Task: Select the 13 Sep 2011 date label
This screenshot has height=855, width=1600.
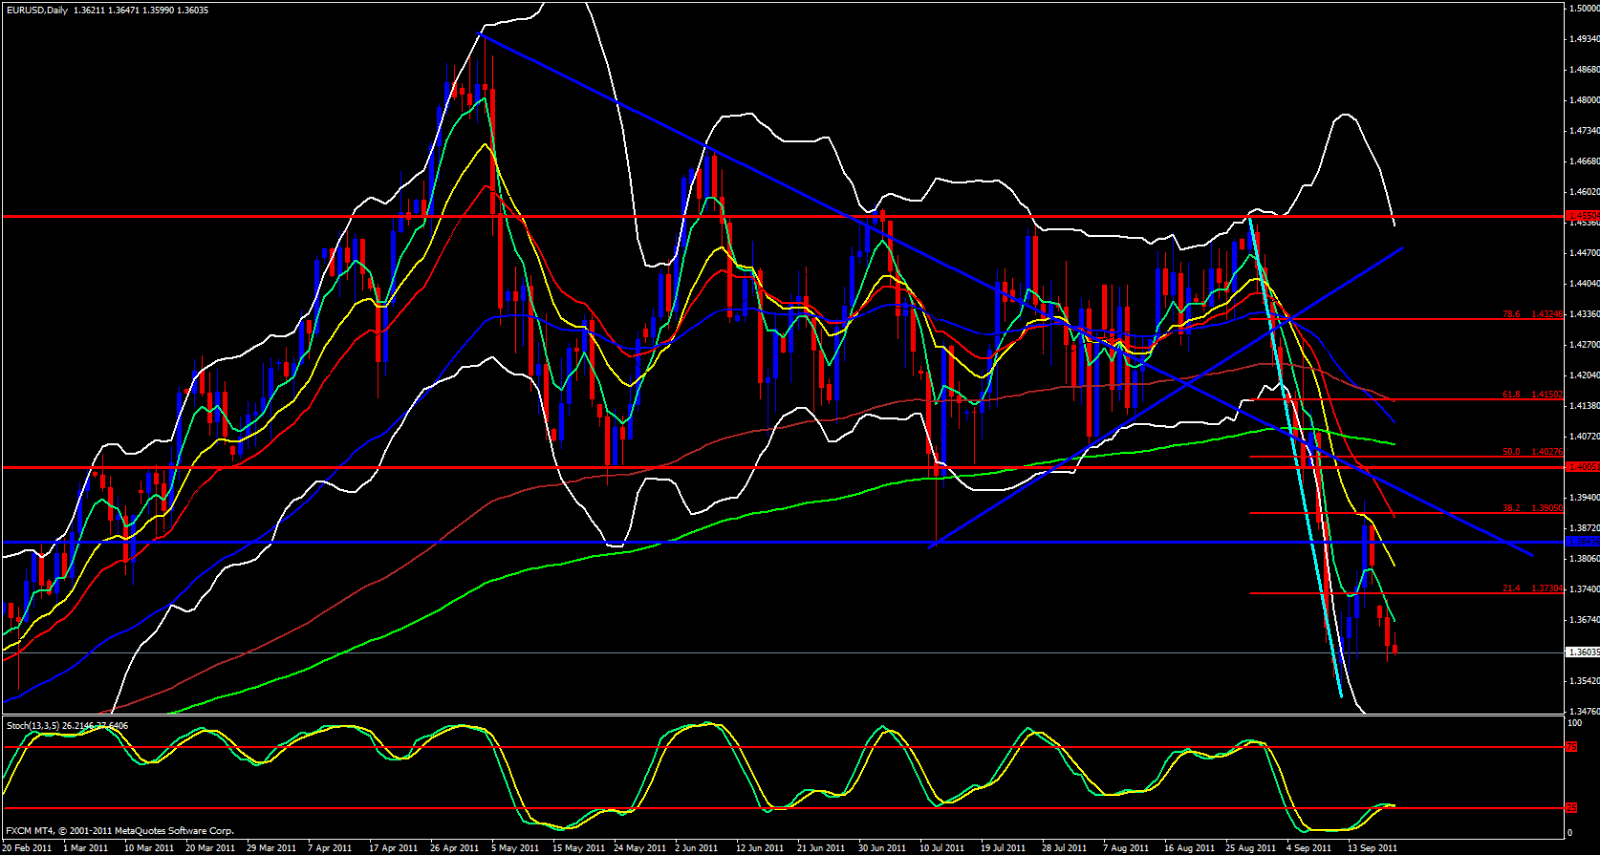Action: pos(1372,848)
